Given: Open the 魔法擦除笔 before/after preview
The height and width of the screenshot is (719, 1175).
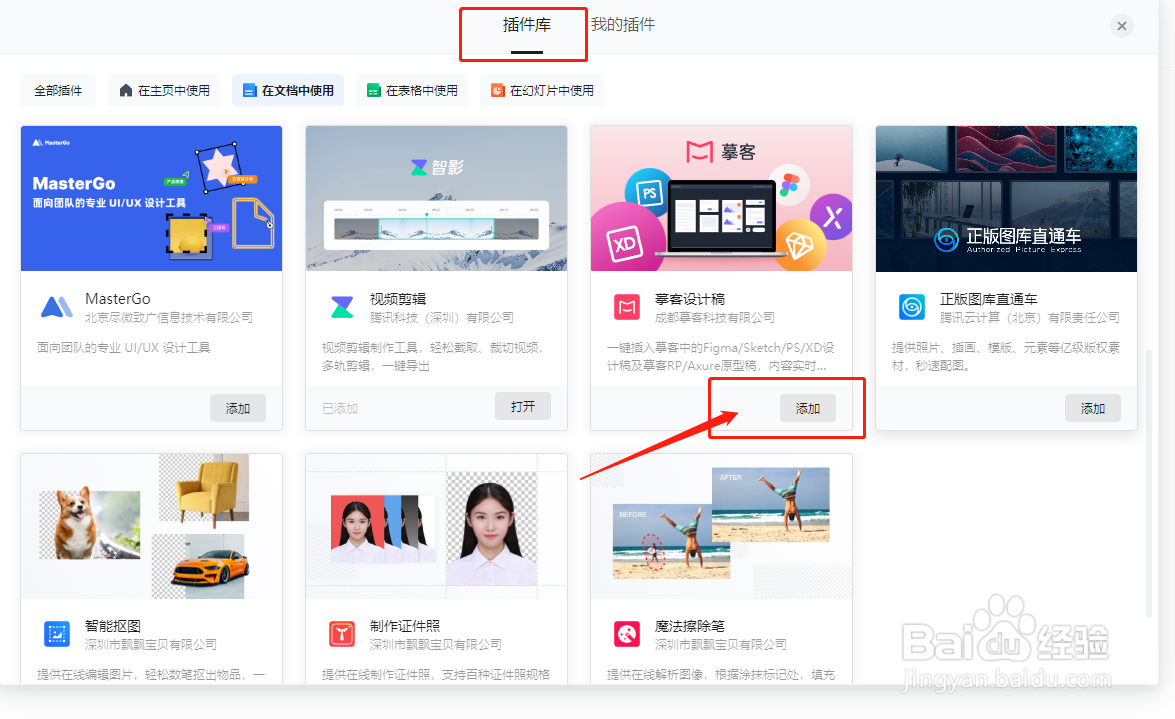Looking at the screenshot, I should pos(721,526).
